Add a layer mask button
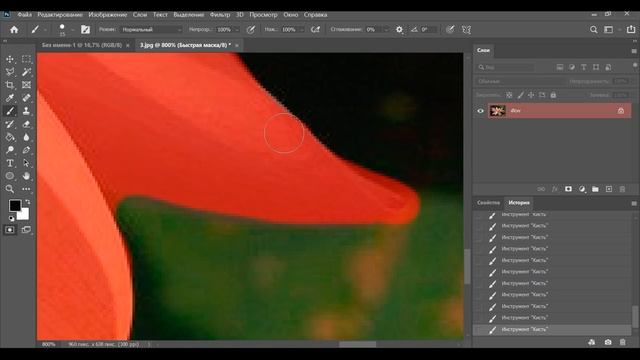The width and height of the screenshot is (640, 360). click(x=568, y=189)
